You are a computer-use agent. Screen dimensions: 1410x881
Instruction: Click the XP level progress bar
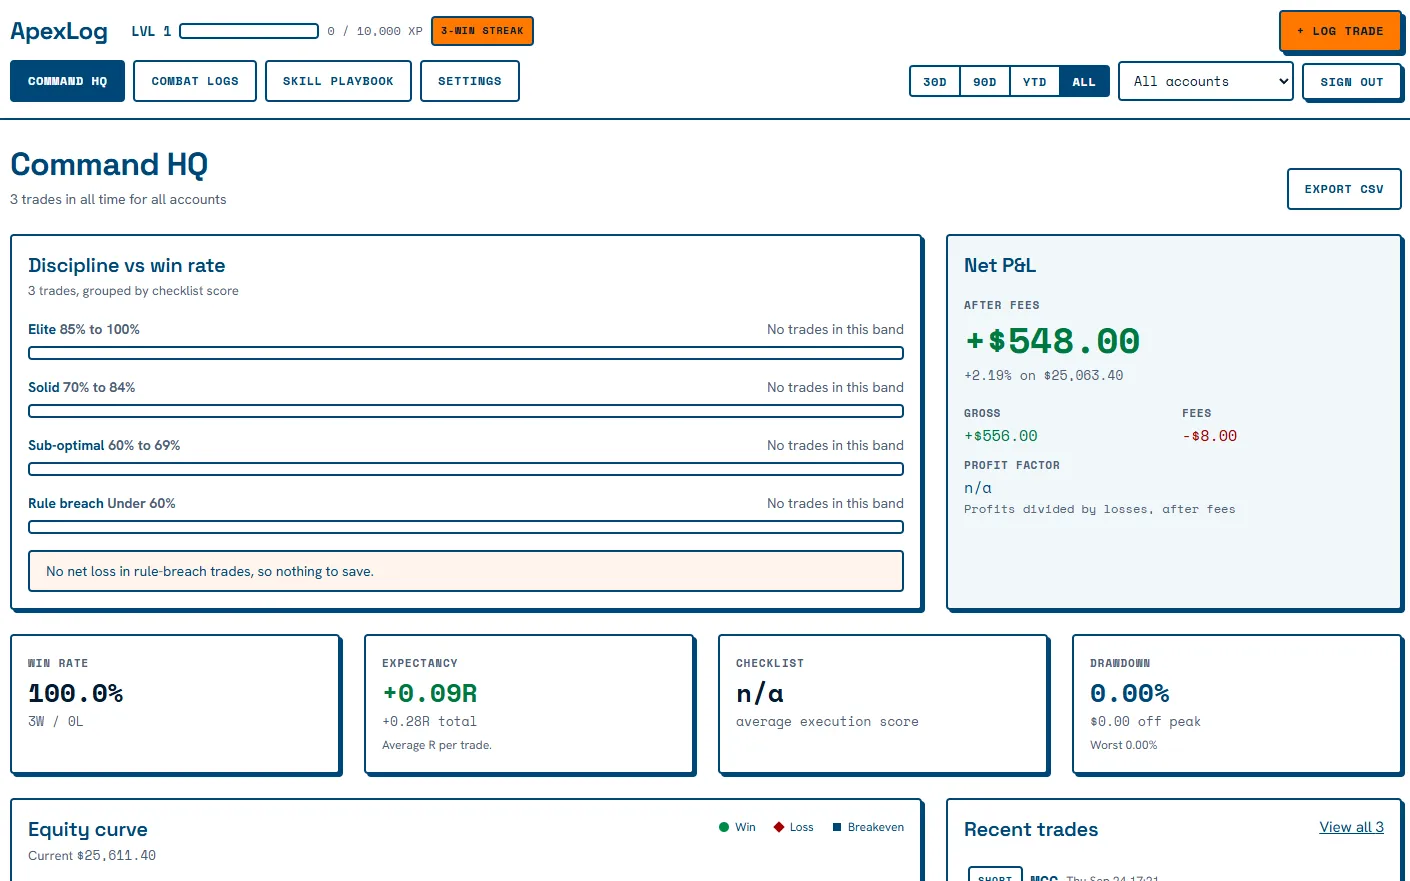(x=249, y=31)
